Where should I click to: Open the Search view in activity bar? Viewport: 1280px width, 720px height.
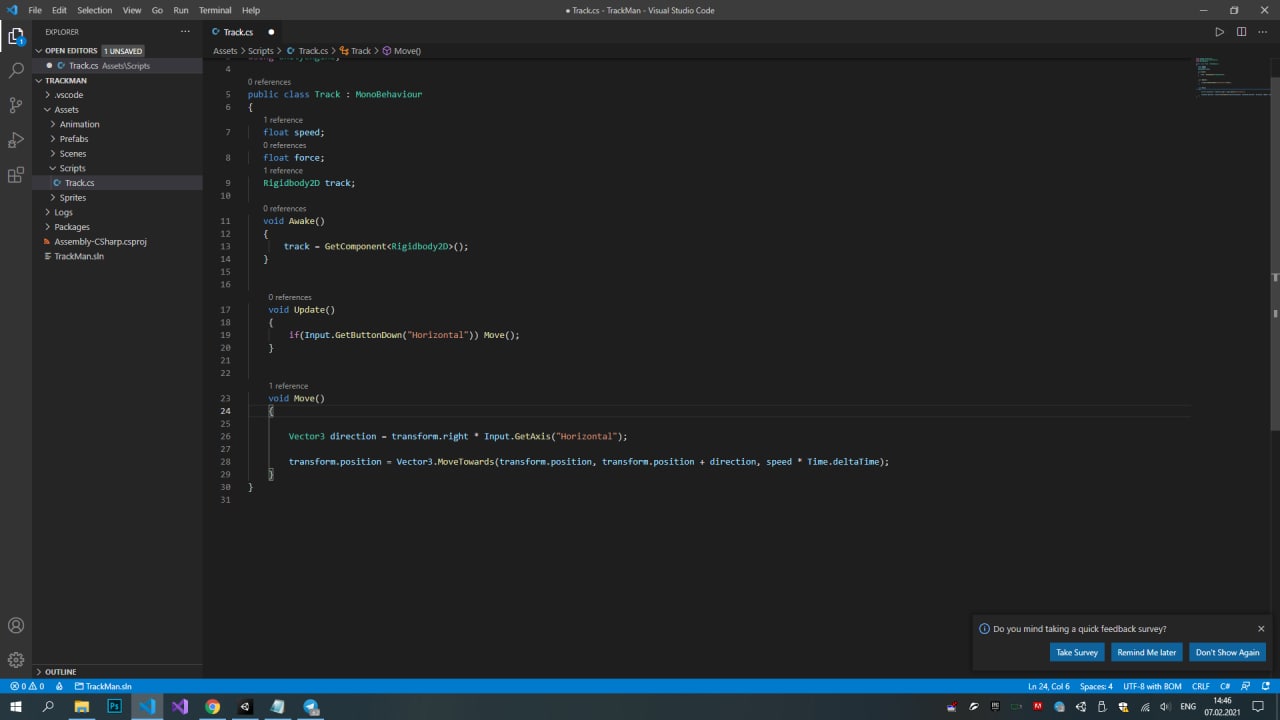click(16, 71)
